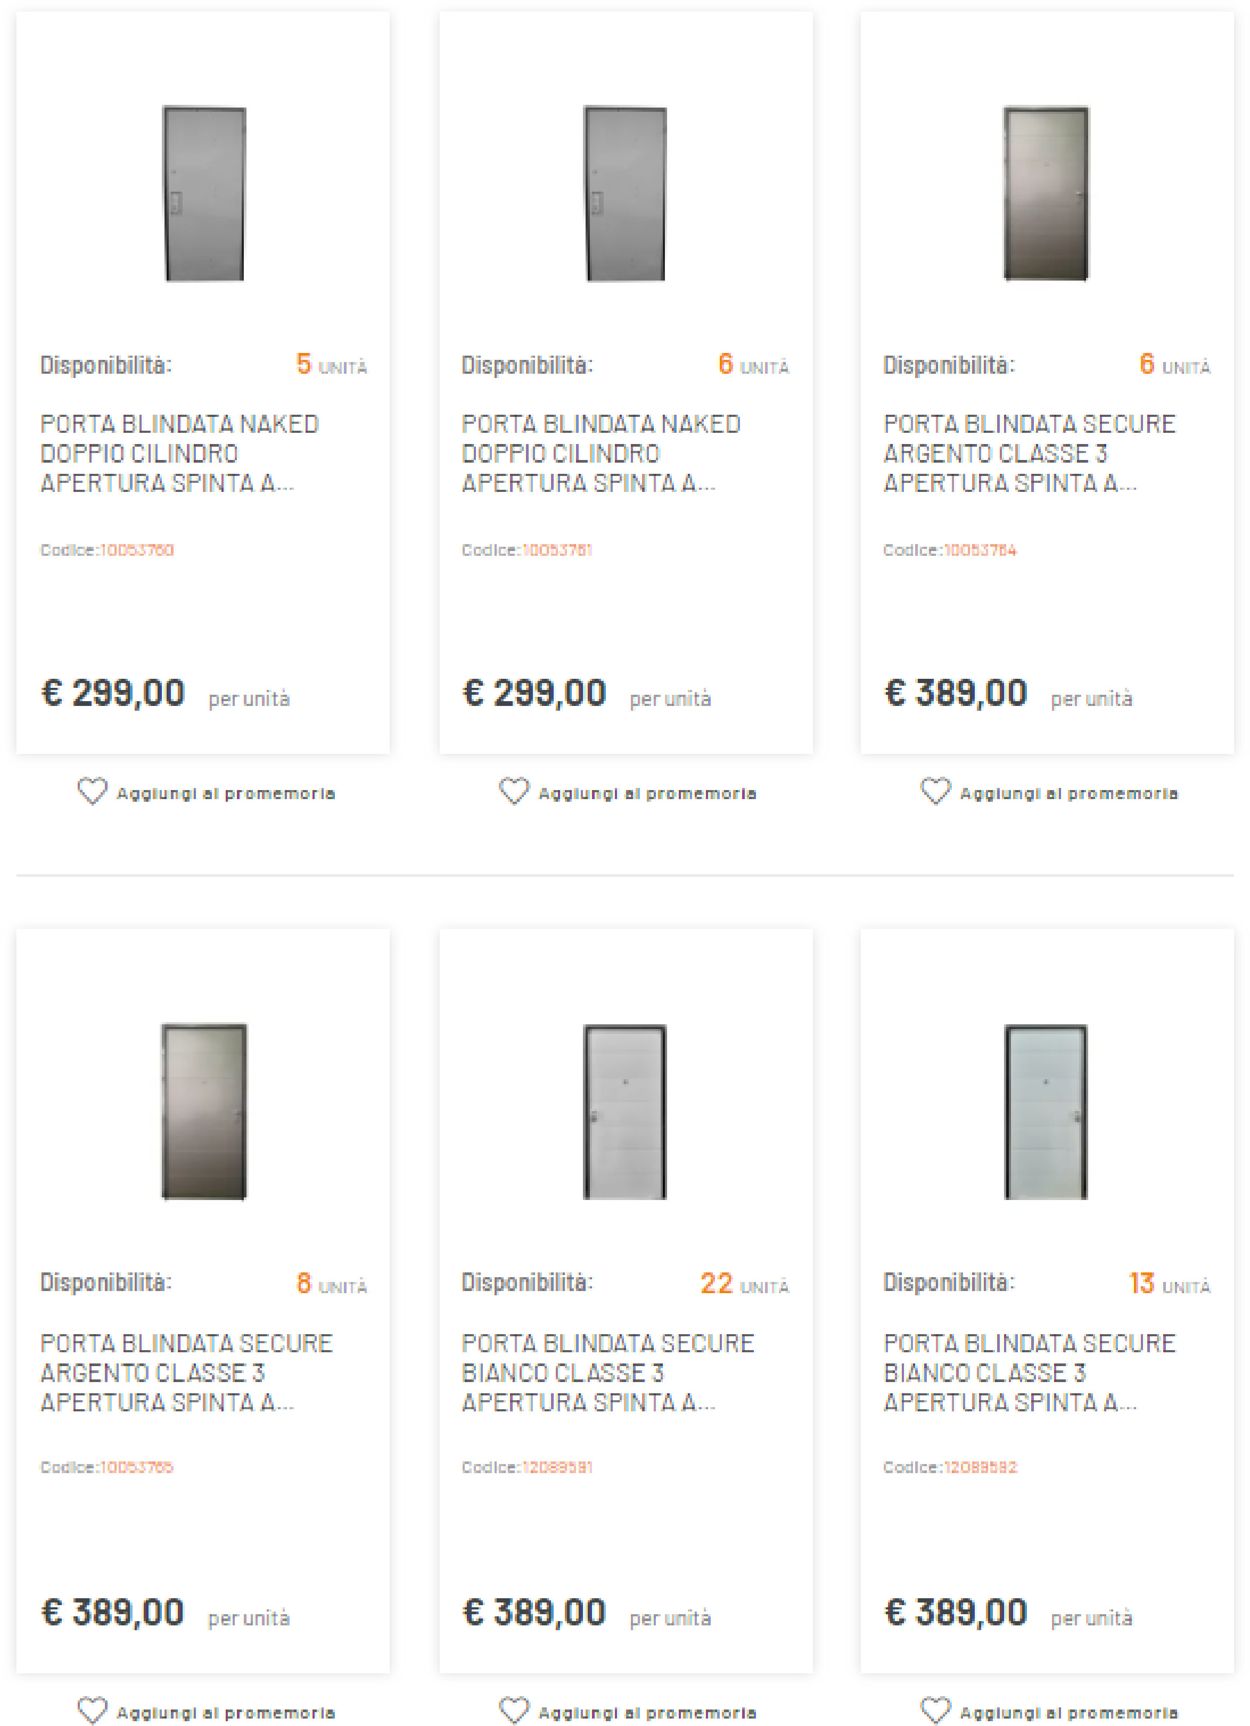Click 'Aggiungi al promemoria' text under 22-unit door
1250x1726 pixels.
(x=647, y=1713)
